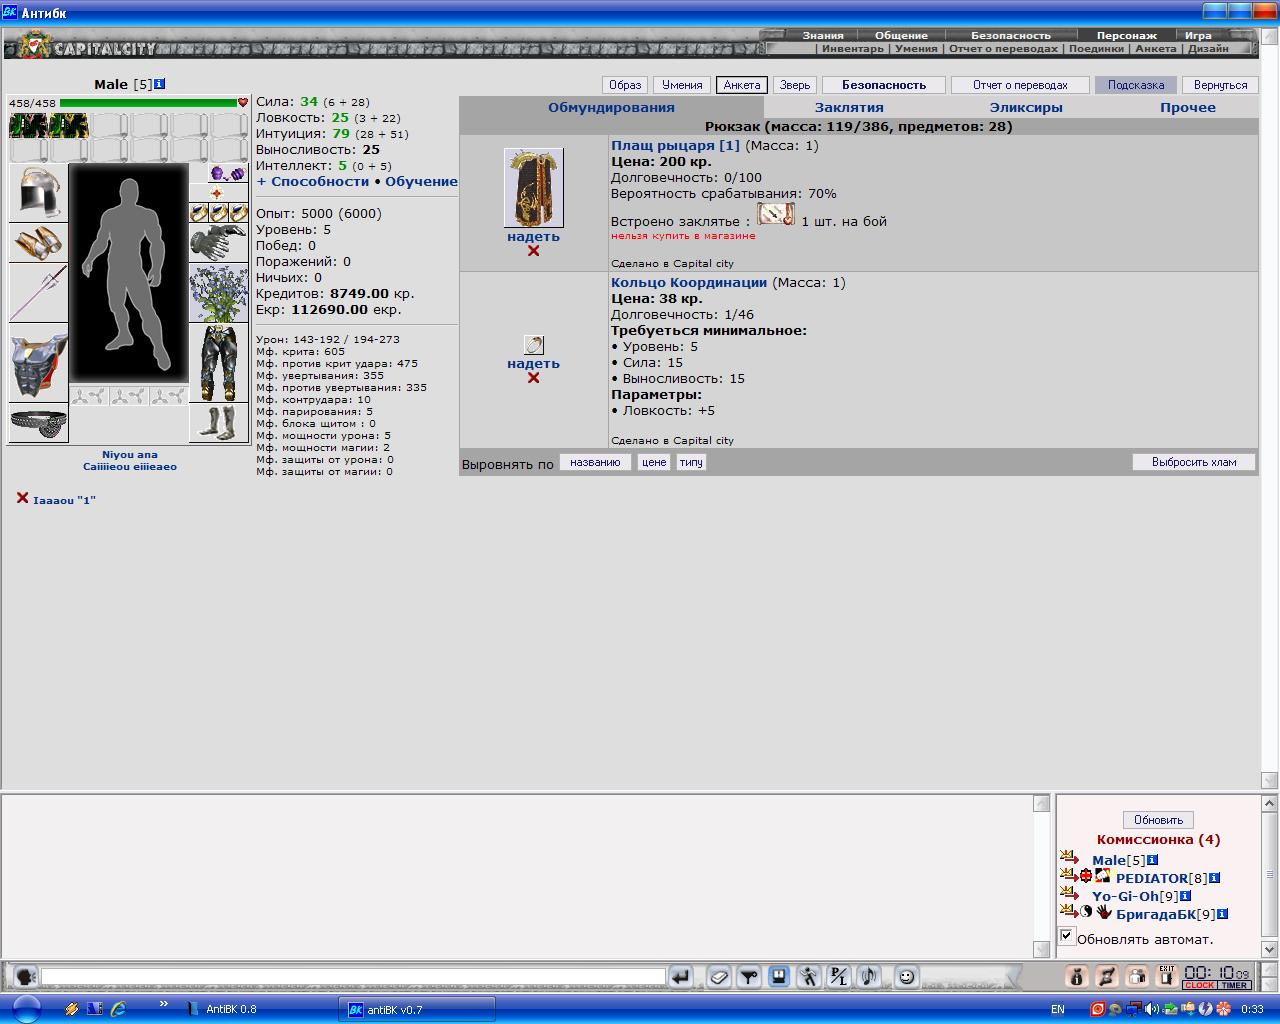Click the Обновить button in user list
Screen dimensions: 1280x1024
1158,820
